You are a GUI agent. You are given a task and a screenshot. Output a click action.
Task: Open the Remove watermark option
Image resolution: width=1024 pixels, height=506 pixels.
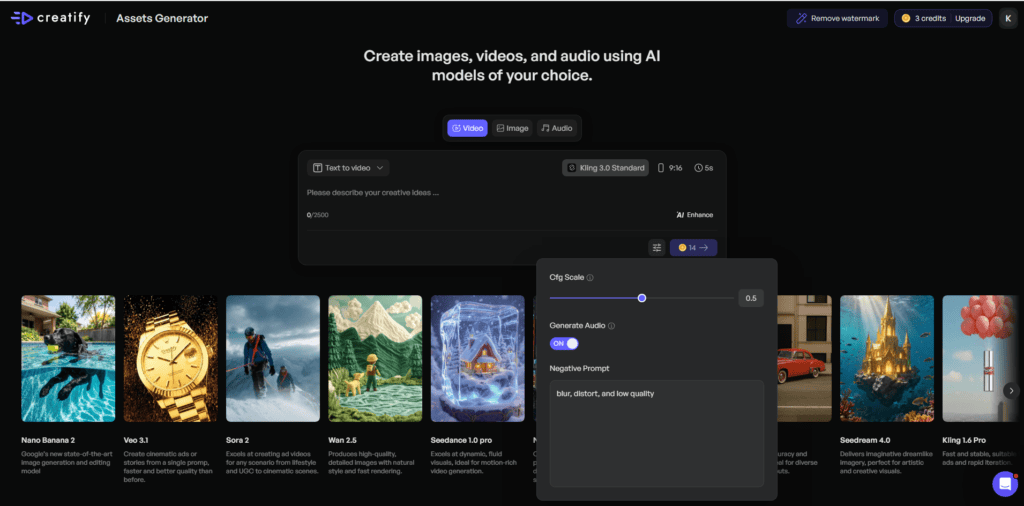pos(837,18)
